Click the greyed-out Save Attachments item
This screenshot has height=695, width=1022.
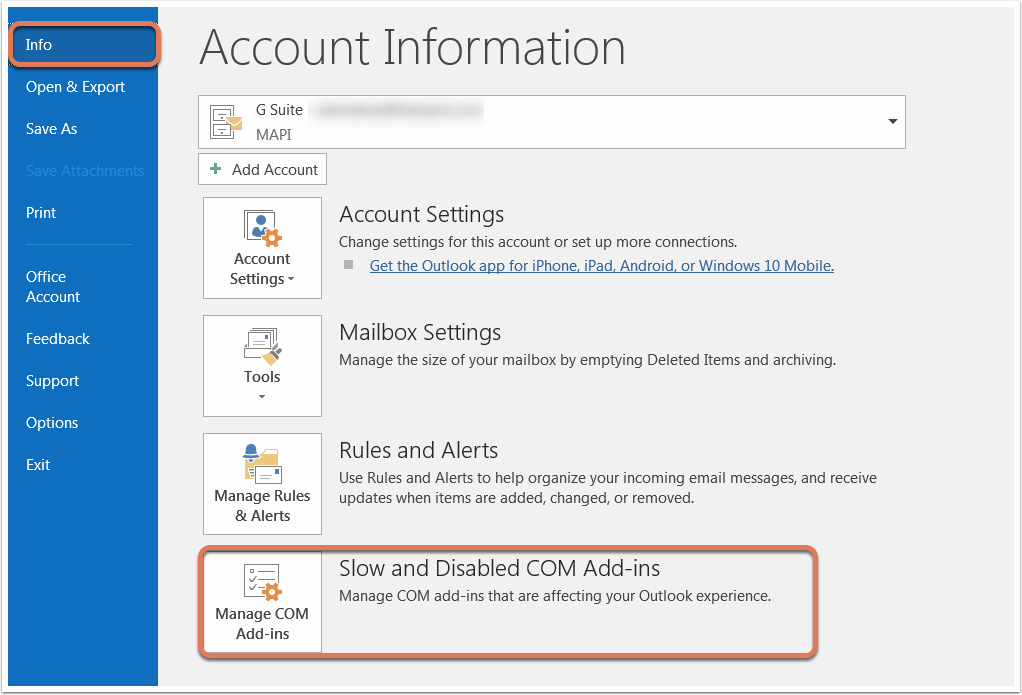(x=85, y=171)
